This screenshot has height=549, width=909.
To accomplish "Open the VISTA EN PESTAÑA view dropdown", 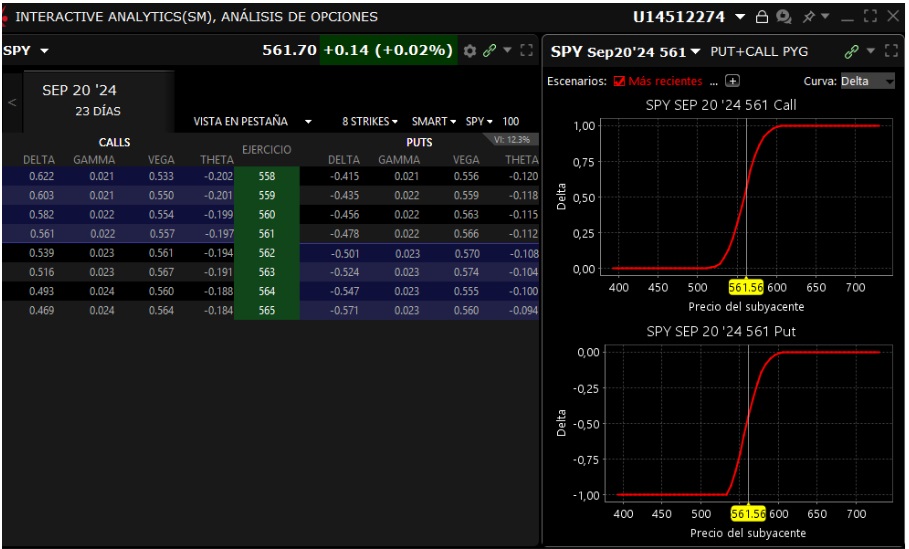I will 252,121.
